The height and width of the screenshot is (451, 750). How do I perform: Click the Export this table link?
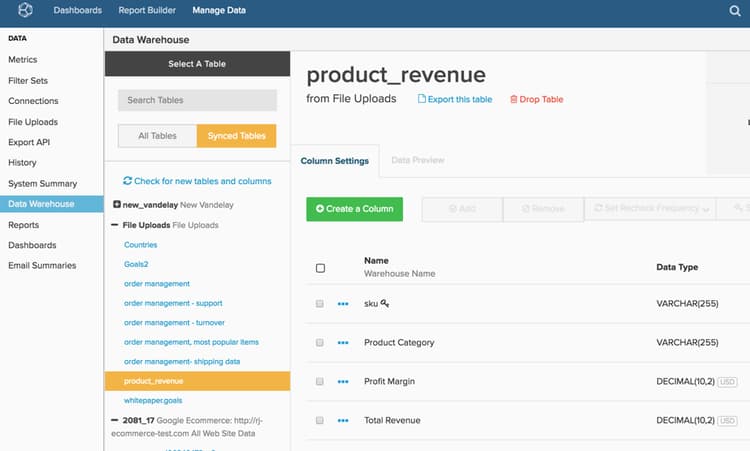coord(455,99)
